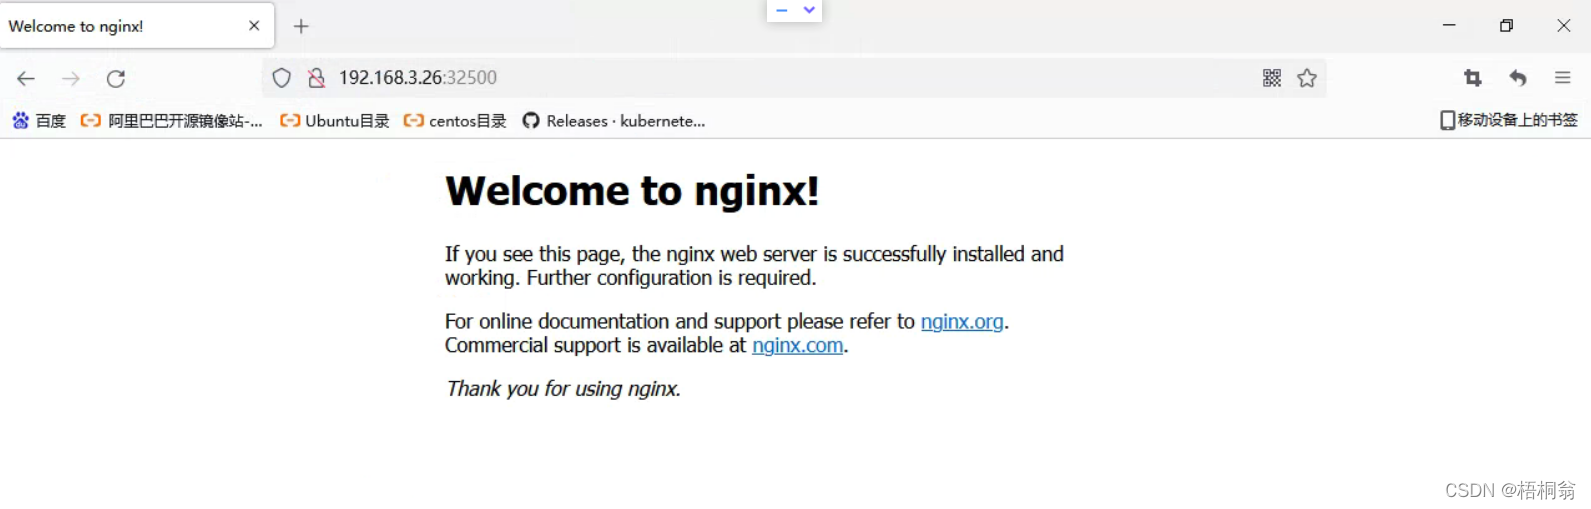The width and height of the screenshot is (1591, 509).
Task: Click the 'Thank you for using nginx.' text
Action: coord(564,389)
